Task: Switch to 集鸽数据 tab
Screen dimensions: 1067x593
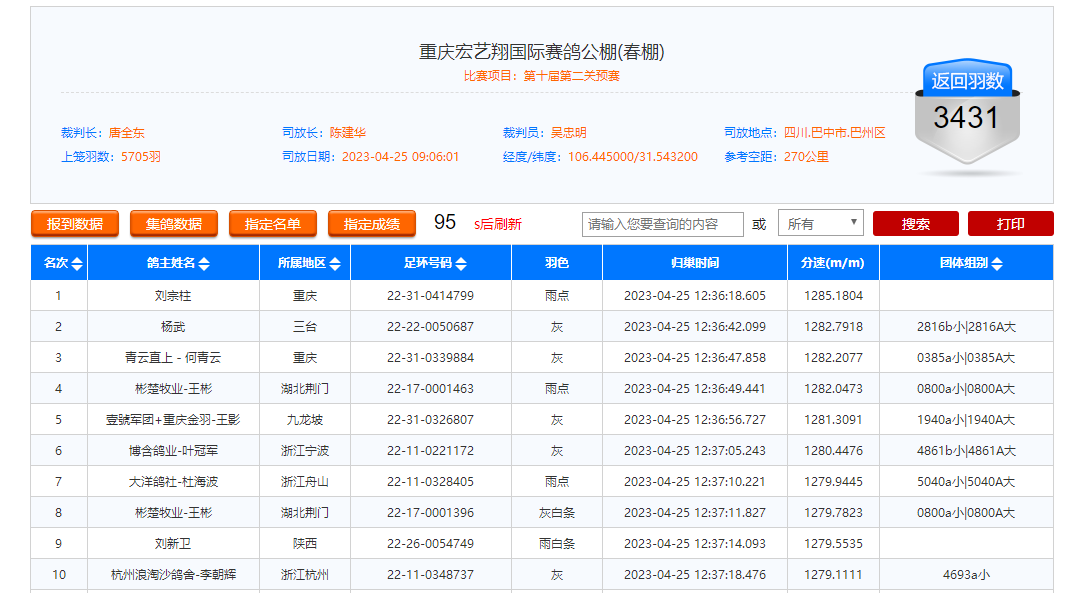Action: point(173,224)
